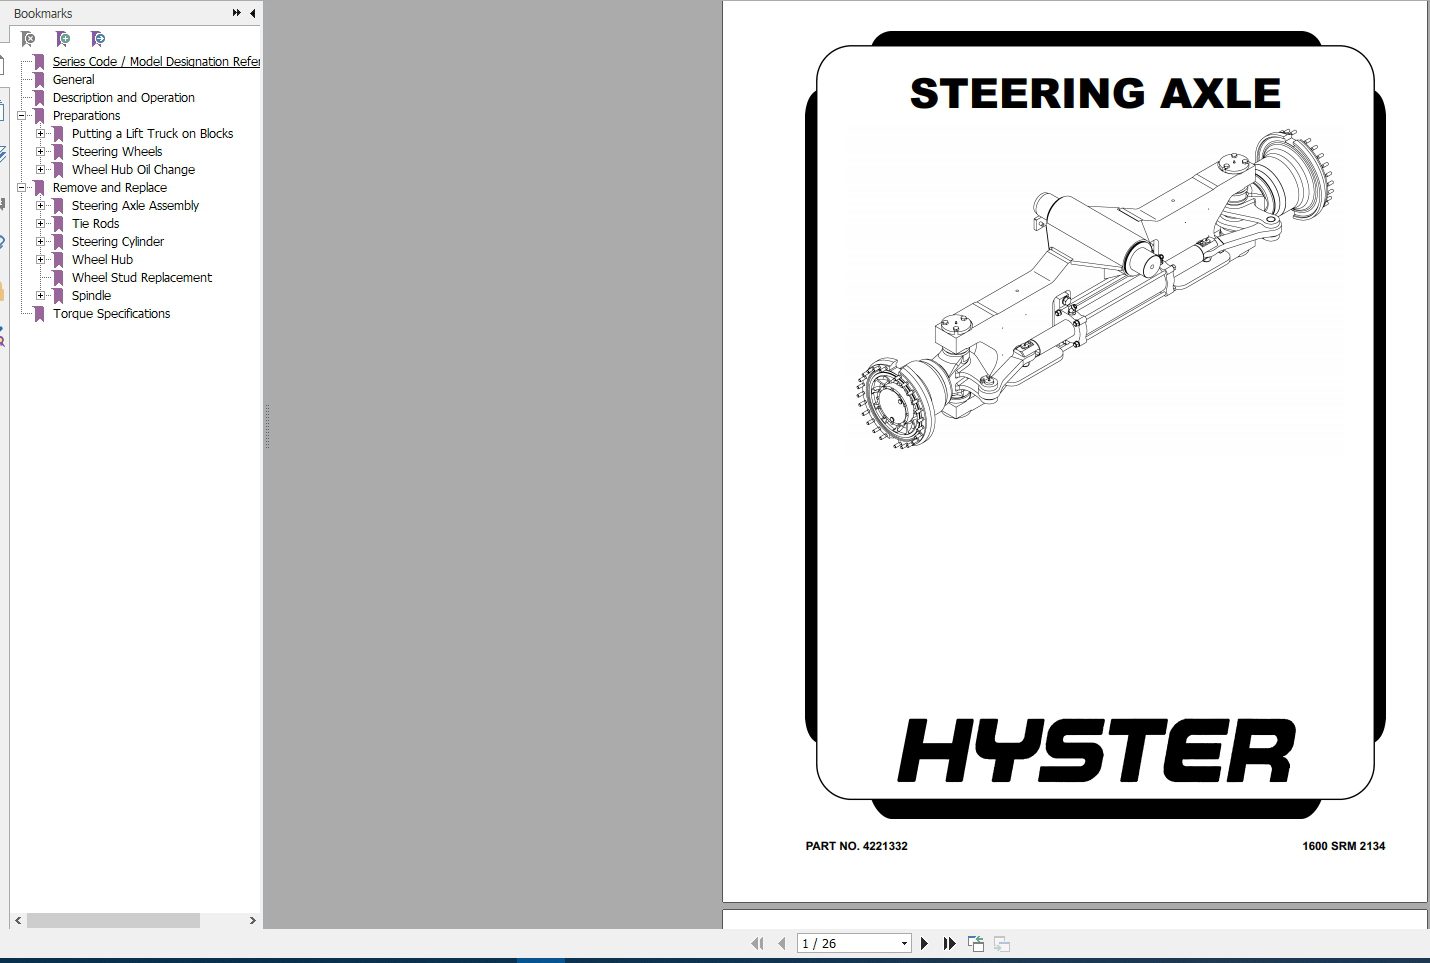Click the bookmark icon beside Tie Rods

tap(58, 224)
